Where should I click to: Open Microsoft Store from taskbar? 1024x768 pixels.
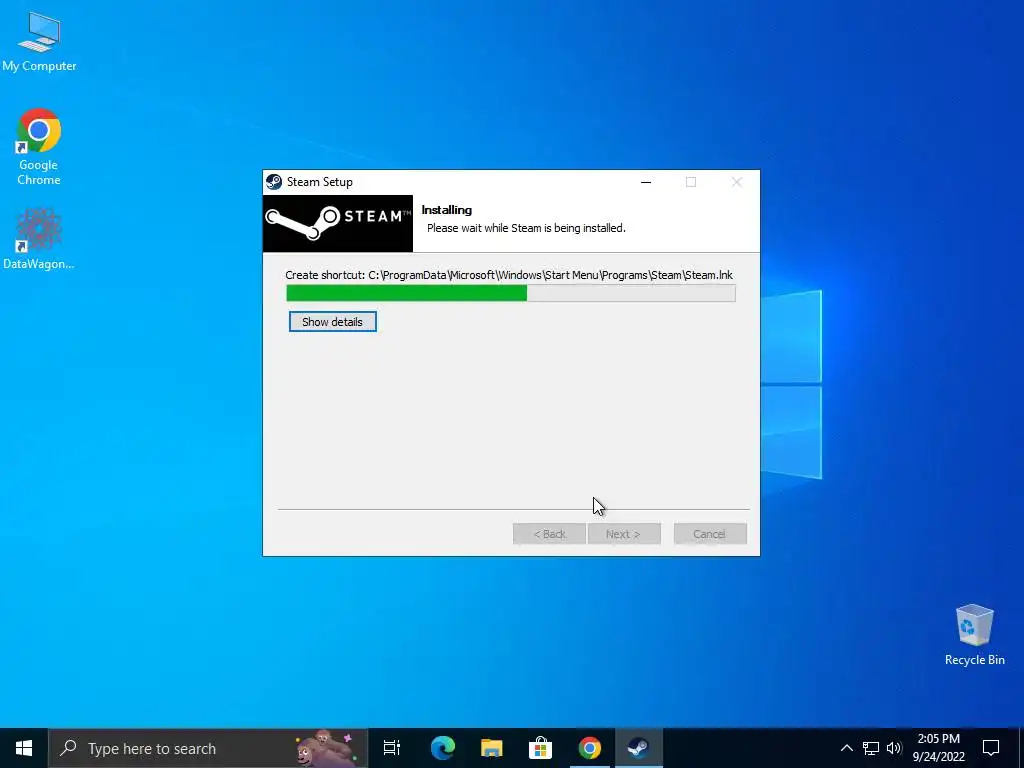(541, 748)
